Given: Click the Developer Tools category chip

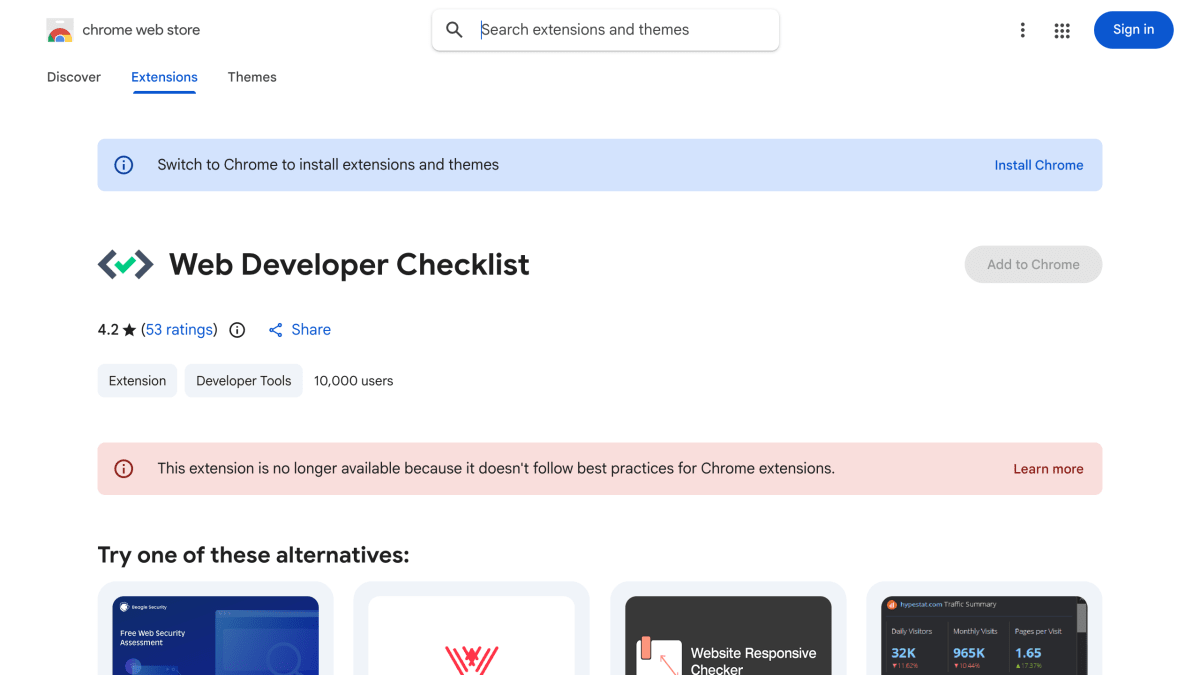Looking at the screenshot, I should (x=243, y=381).
